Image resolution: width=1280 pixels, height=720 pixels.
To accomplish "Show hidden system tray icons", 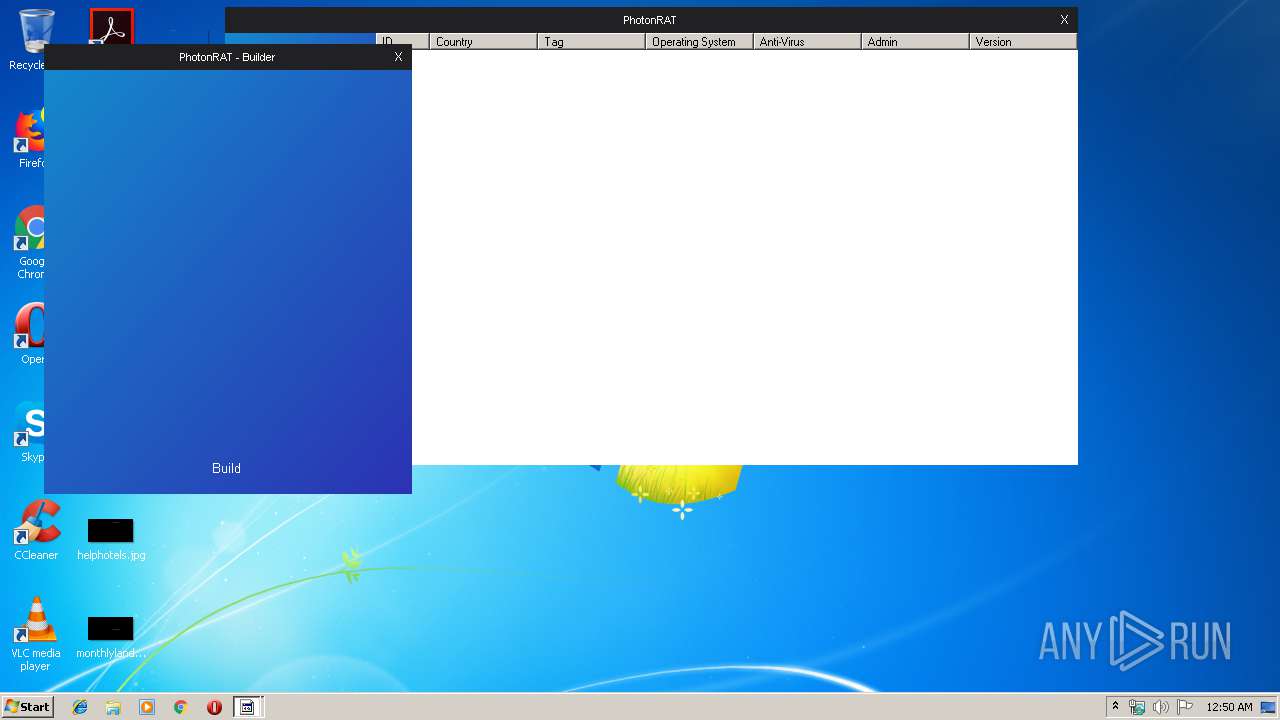I will point(1115,707).
